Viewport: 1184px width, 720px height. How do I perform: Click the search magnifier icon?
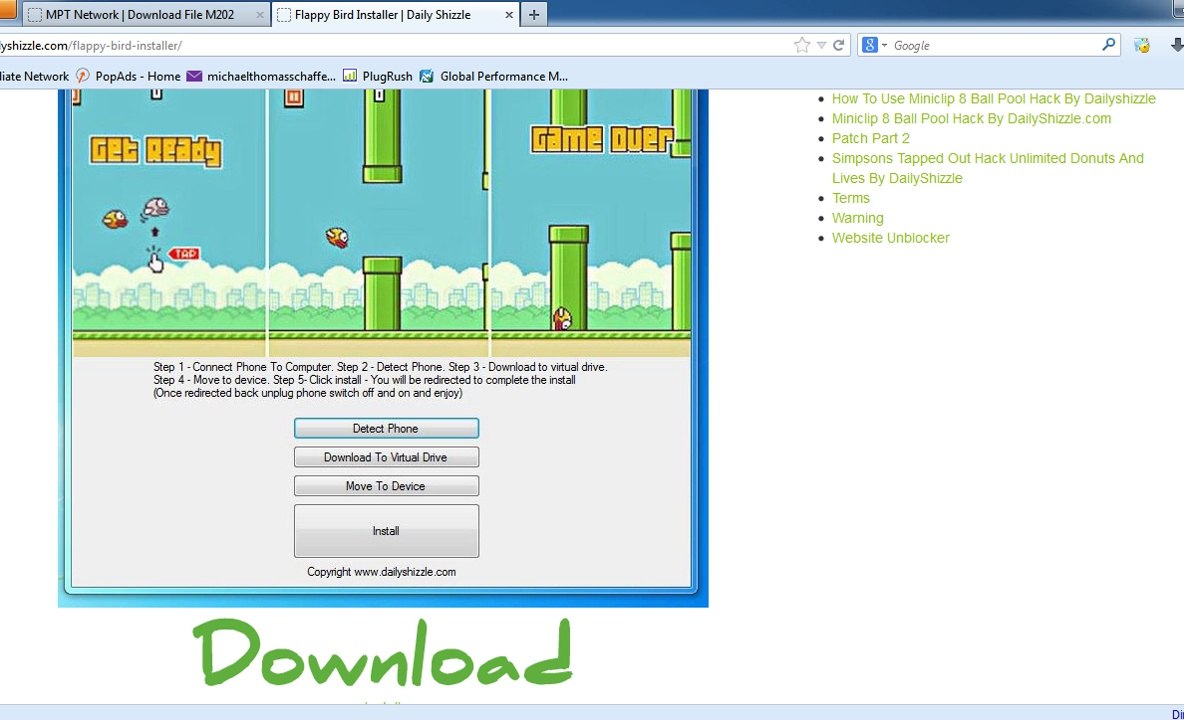1108,45
